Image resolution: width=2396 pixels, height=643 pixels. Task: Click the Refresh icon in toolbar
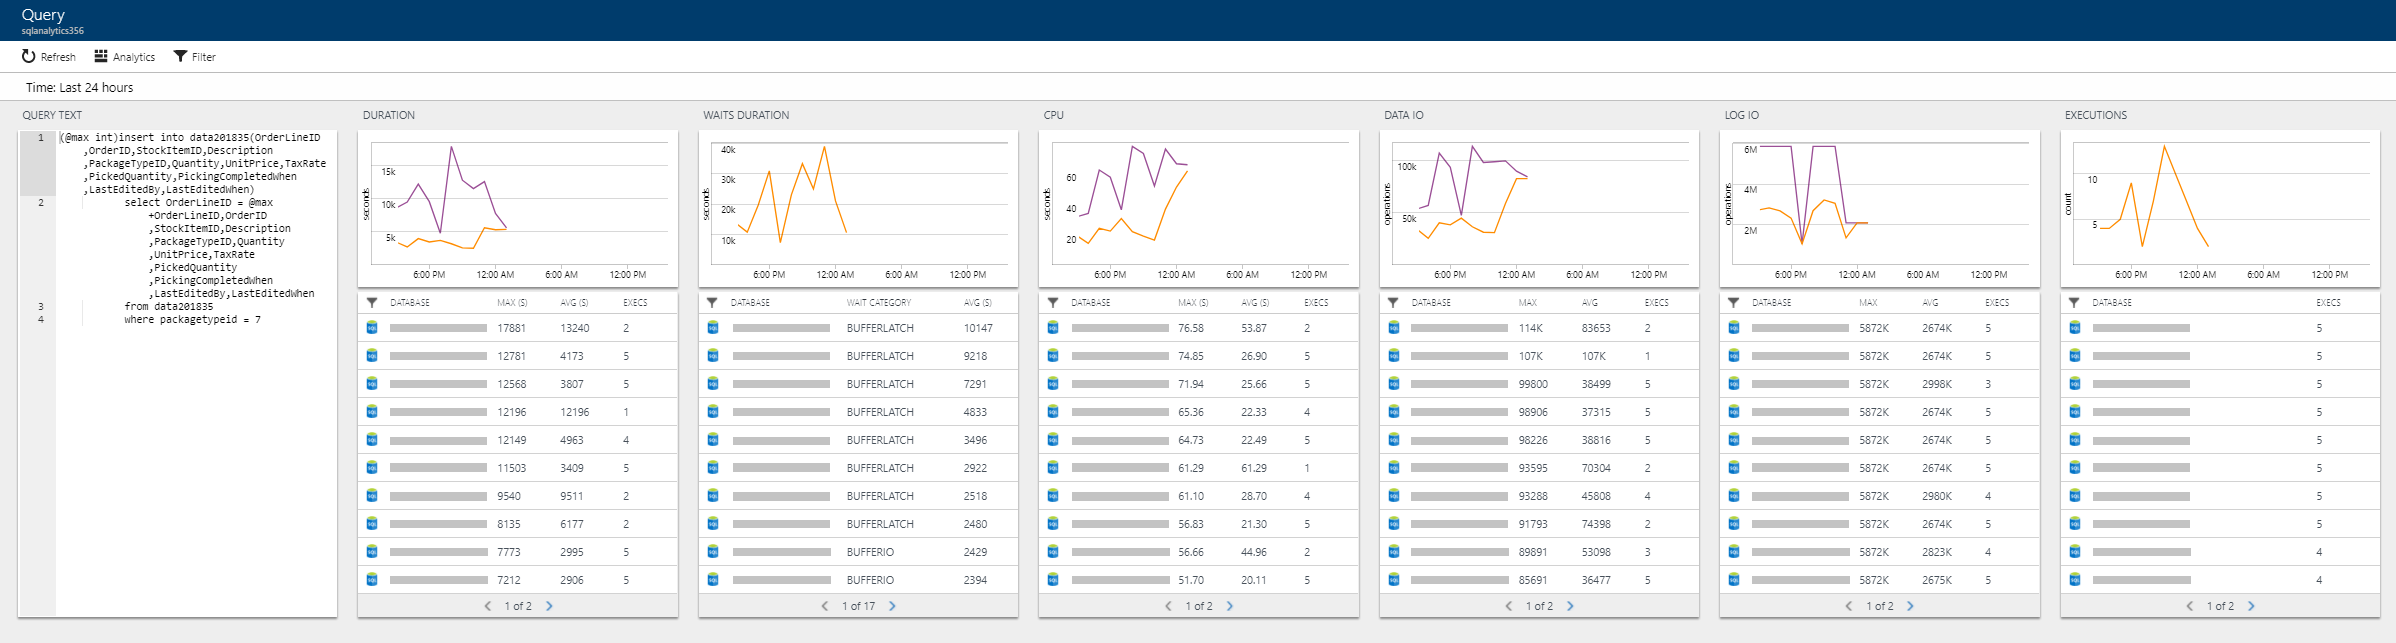[29, 57]
